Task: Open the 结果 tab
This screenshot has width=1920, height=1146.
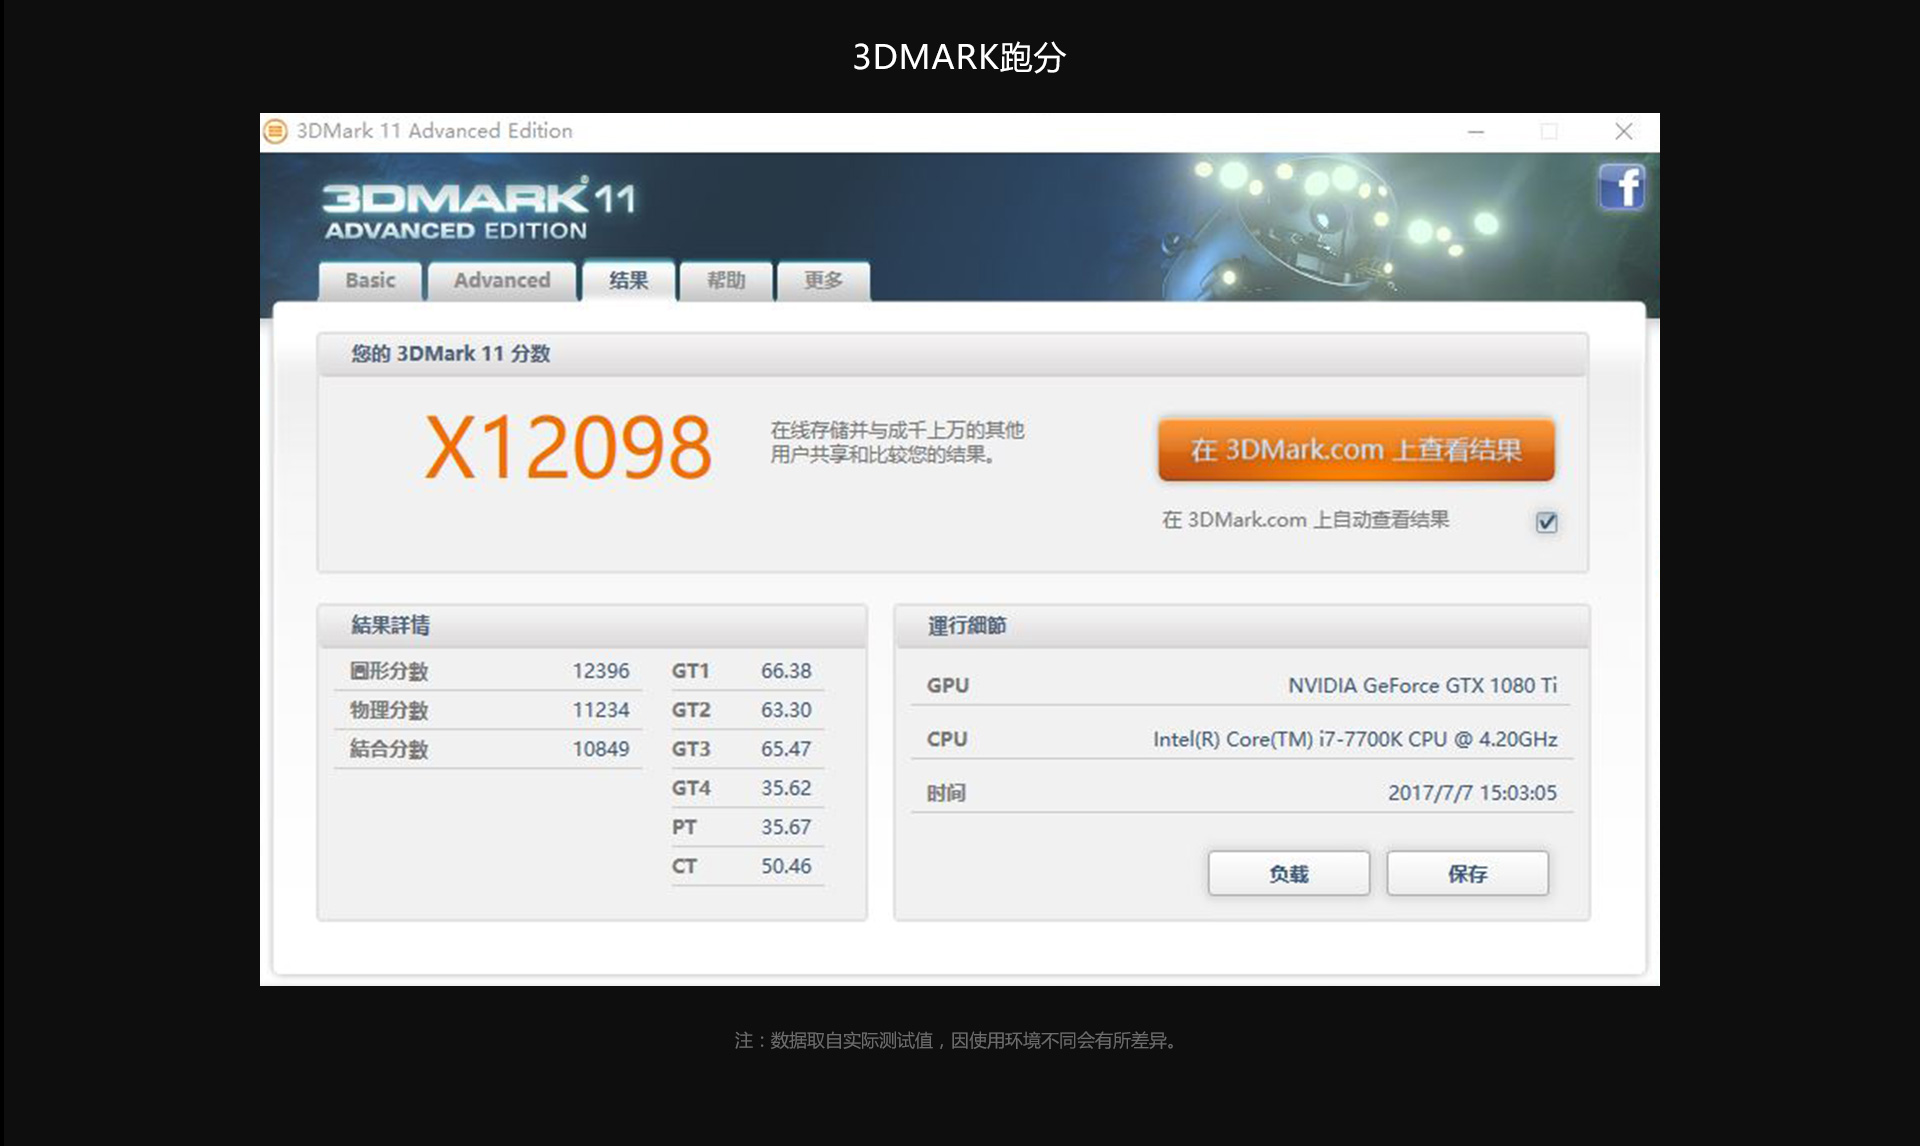Action: 629,281
